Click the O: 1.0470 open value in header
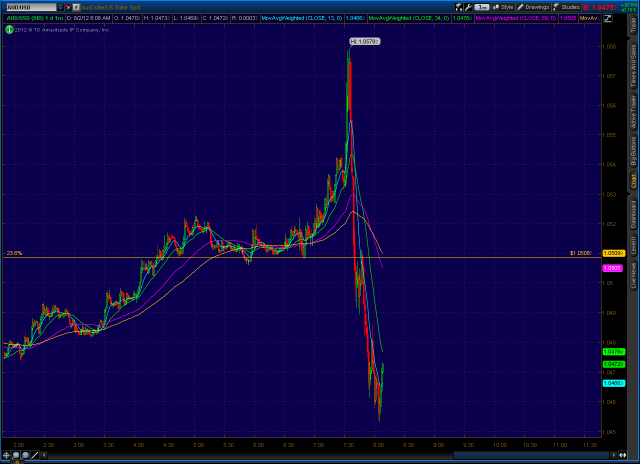Viewport: 640px width, 464px height. [x=127, y=18]
